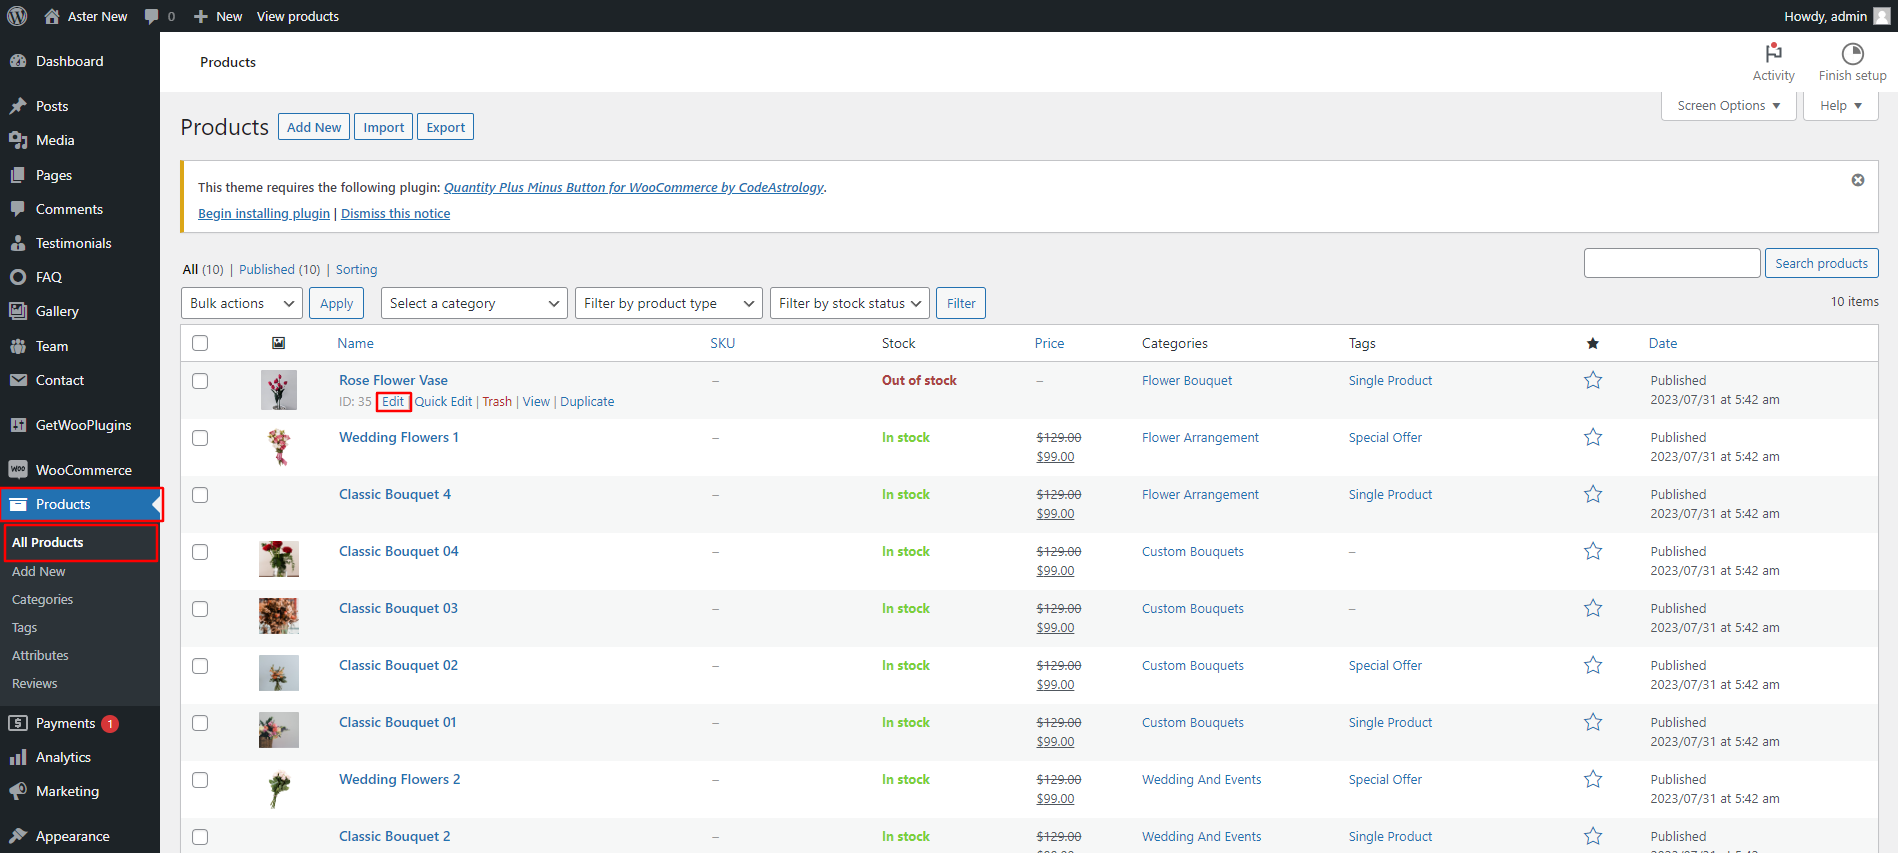The image size is (1898, 853).
Task: Open the Filter by stock status dropdown
Action: click(849, 303)
